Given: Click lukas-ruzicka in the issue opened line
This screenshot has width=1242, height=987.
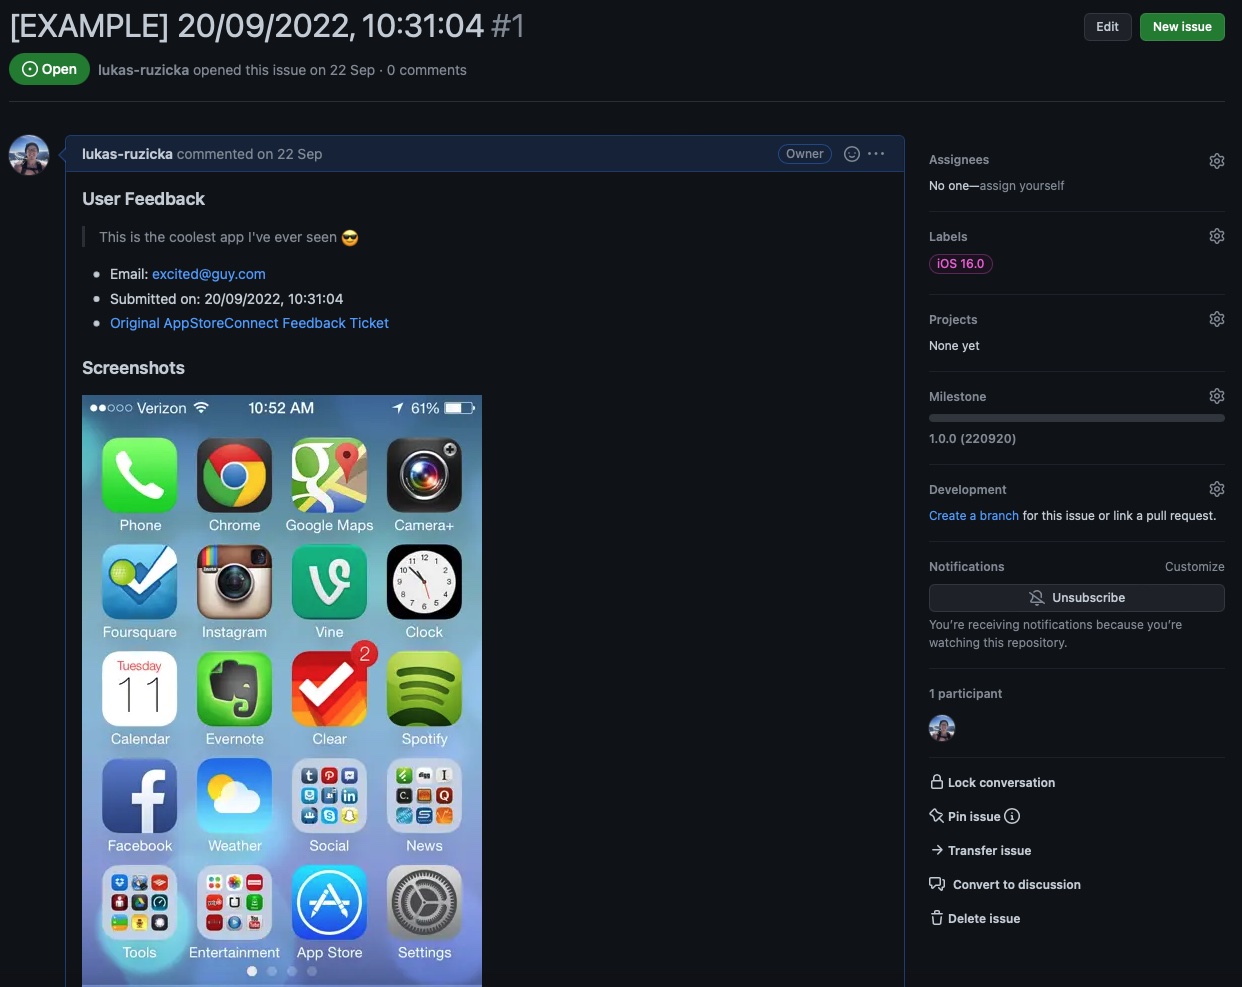Looking at the screenshot, I should coord(143,70).
